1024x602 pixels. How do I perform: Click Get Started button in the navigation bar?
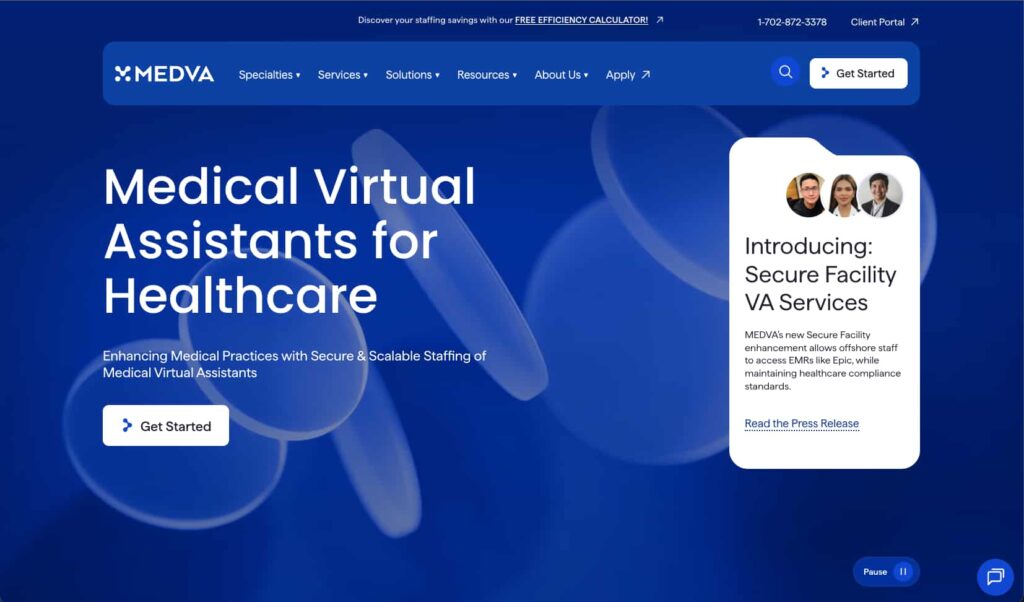click(x=858, y=73)
